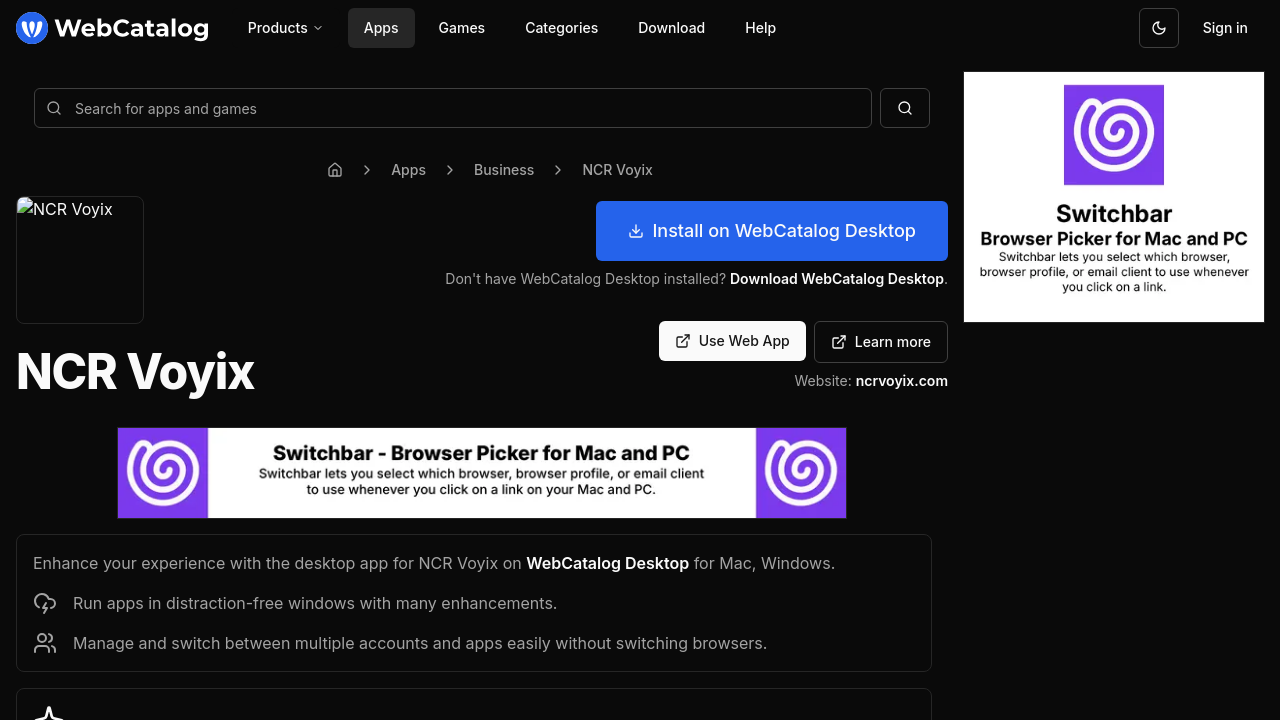This screenshot has height=720, width=1280.
Task: Open the Switchbar sidebar ad
Action: pyautogui.click(x=1114, y=197)
